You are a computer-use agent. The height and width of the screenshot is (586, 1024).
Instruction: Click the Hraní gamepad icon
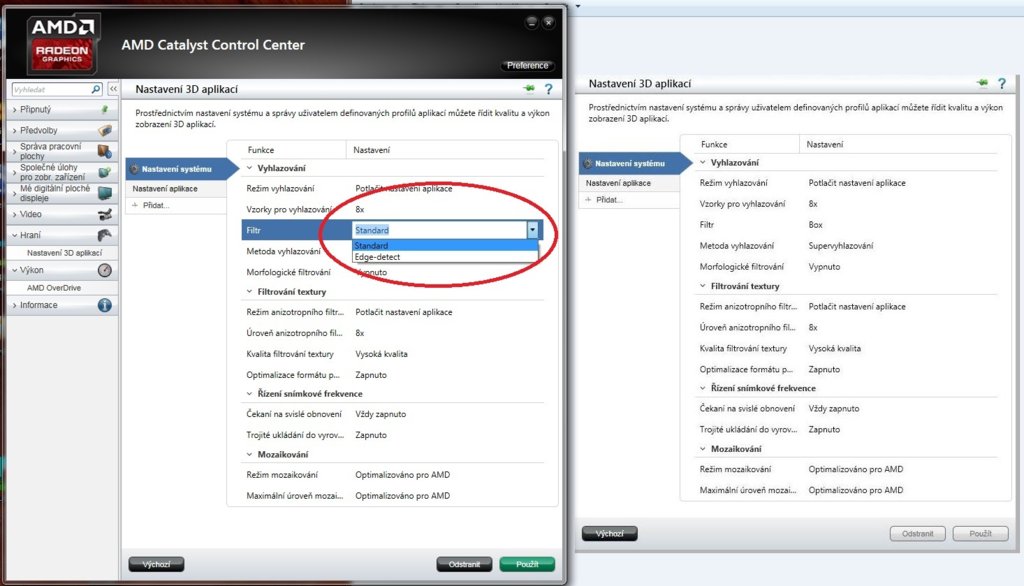click(x=104, y=235)
